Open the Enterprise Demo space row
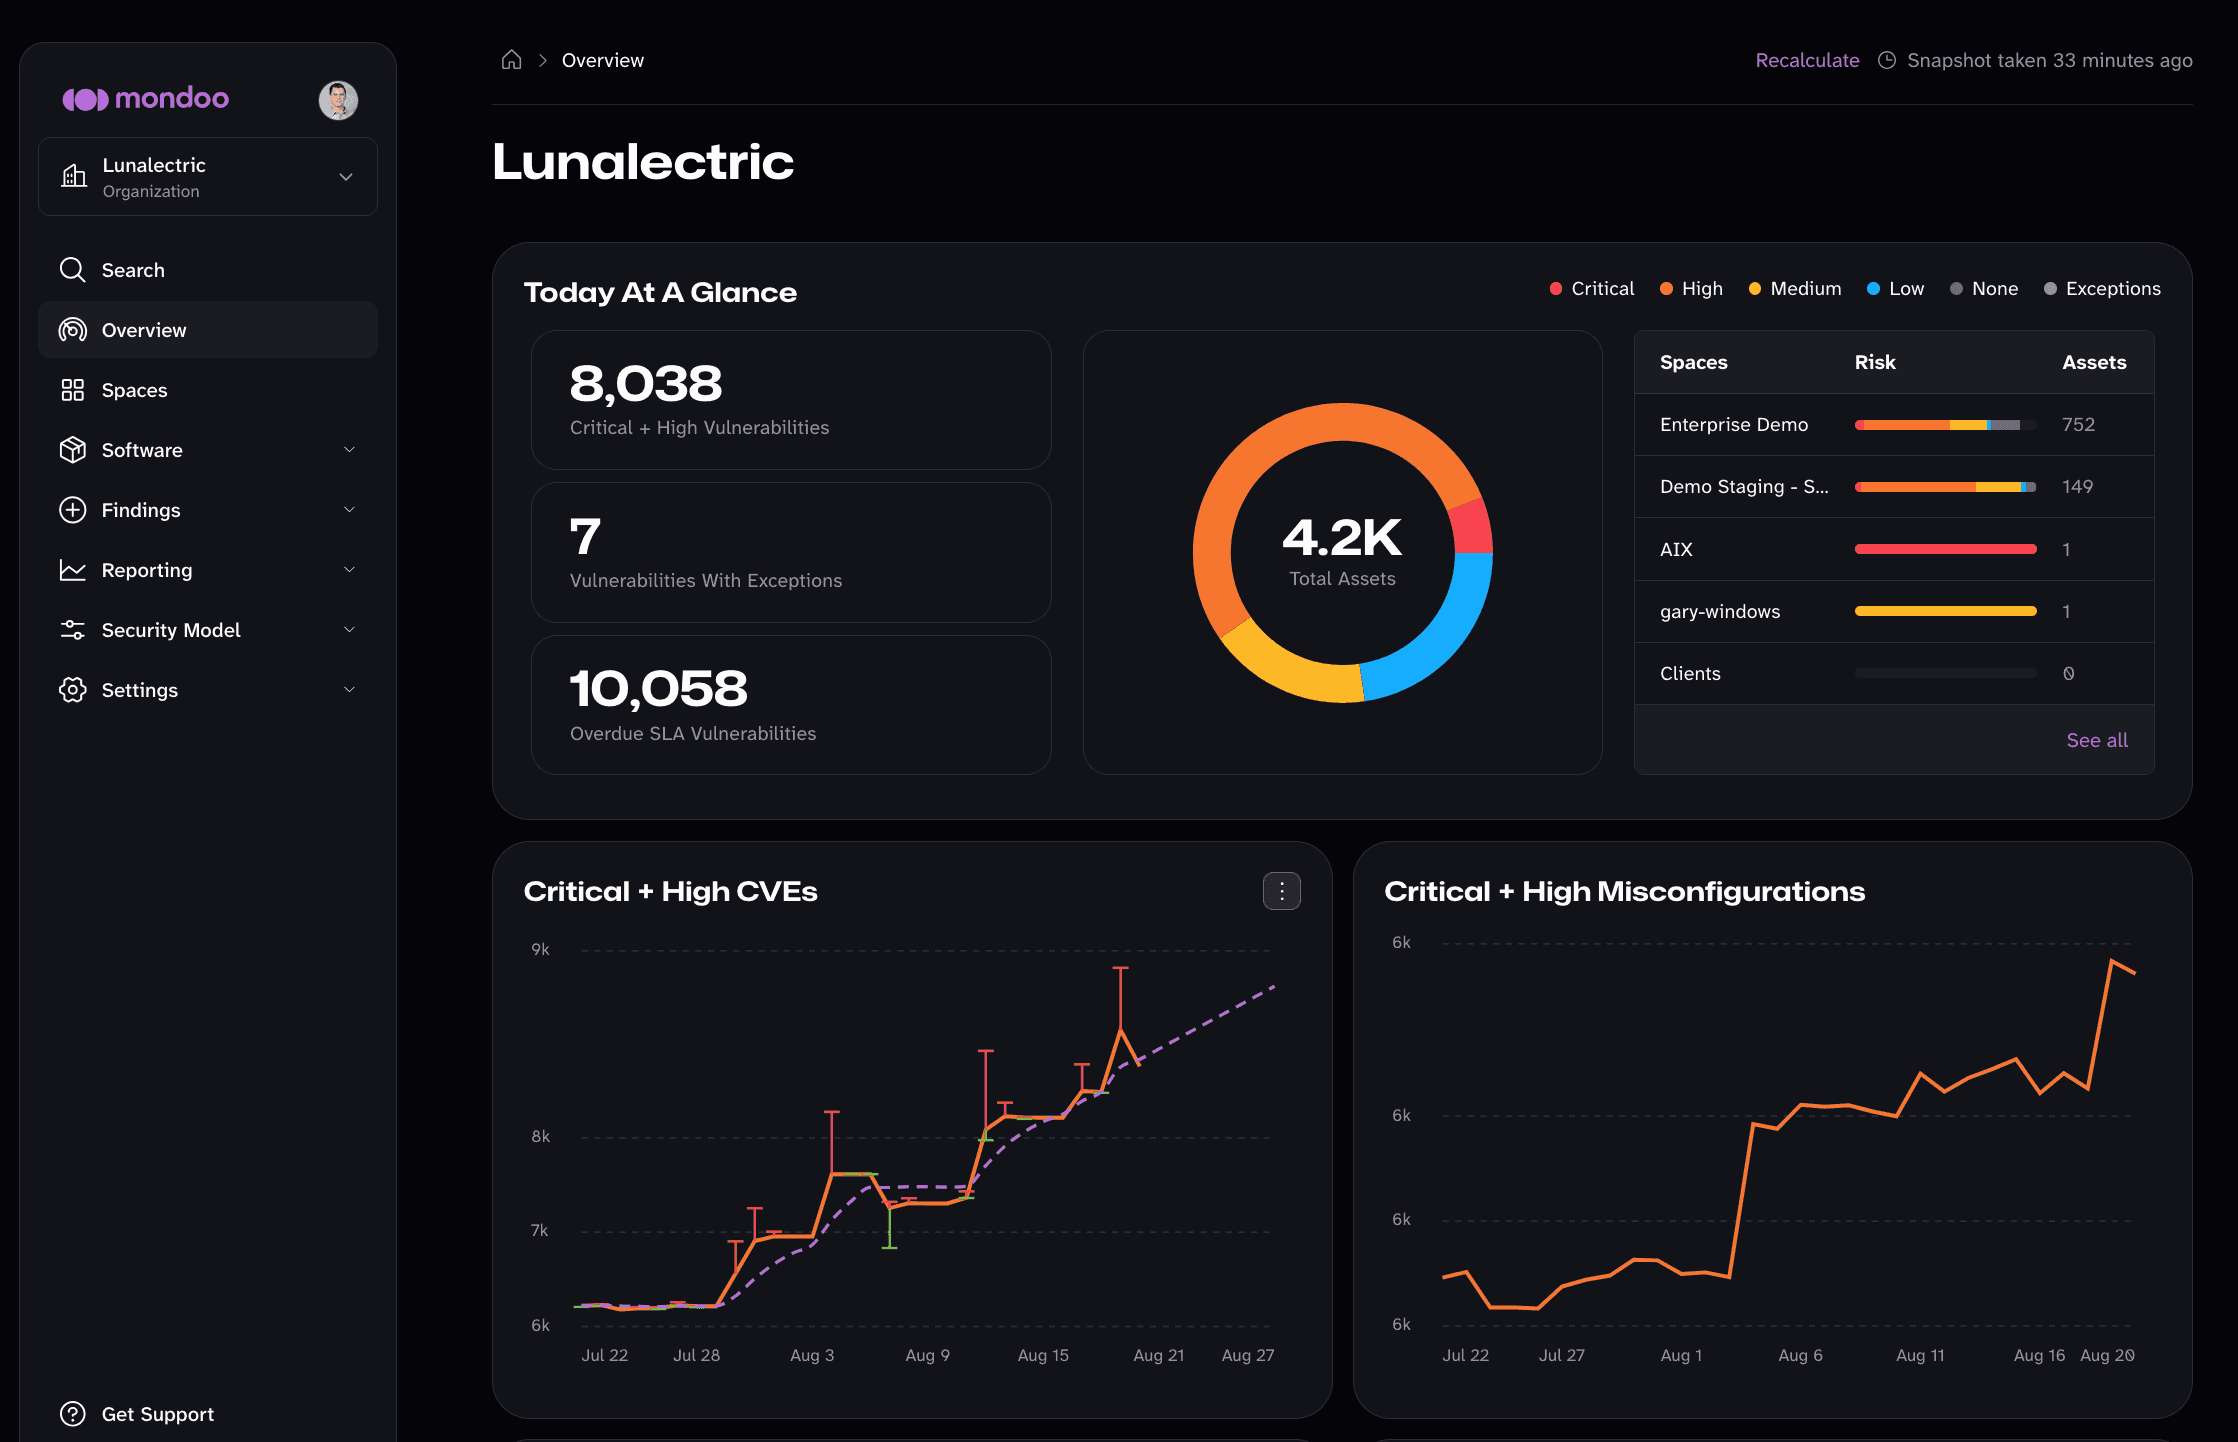This screenshot has height=1442, width=2238. click(1894, 425)
